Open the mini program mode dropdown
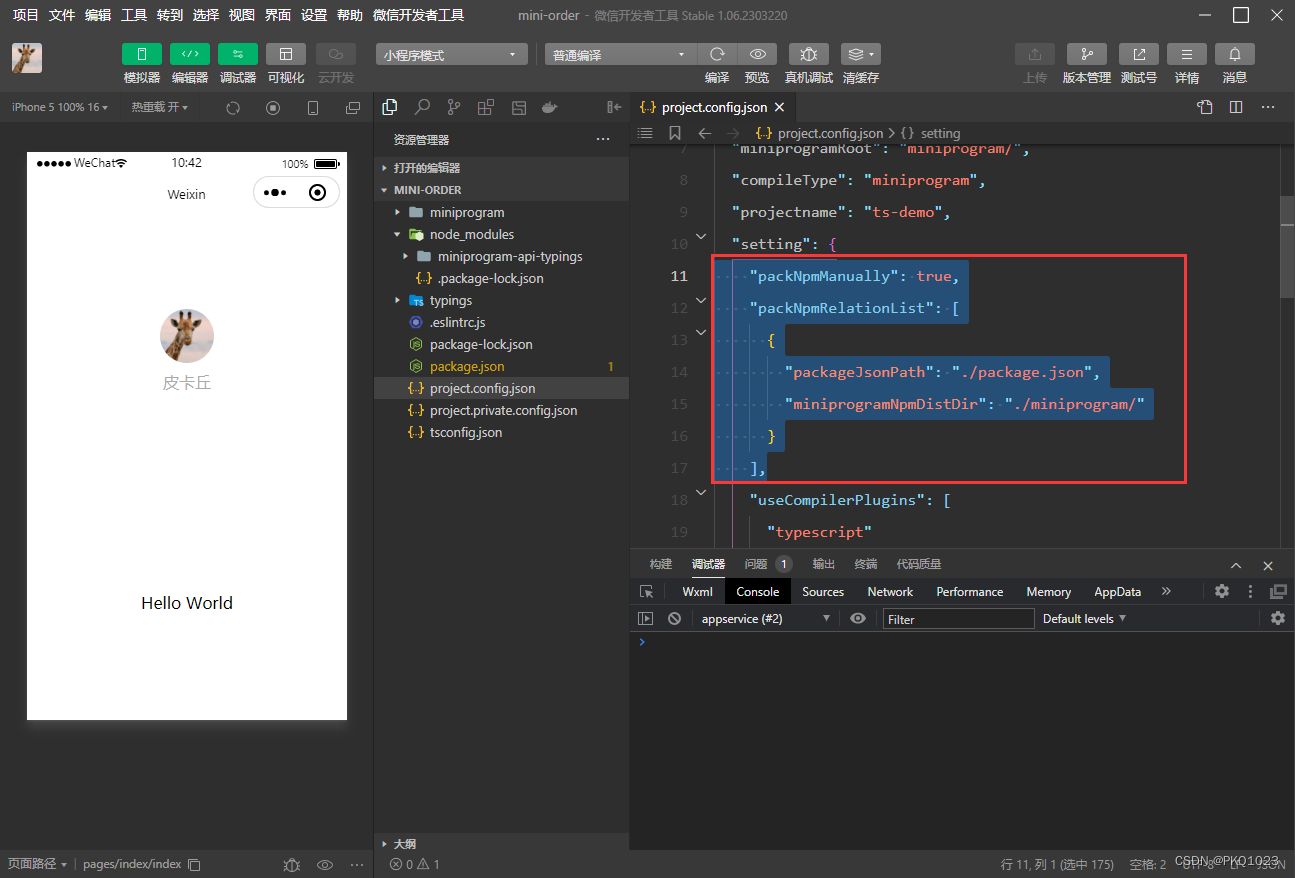Viewport: 1295px width, 878px height. point(451,55)
